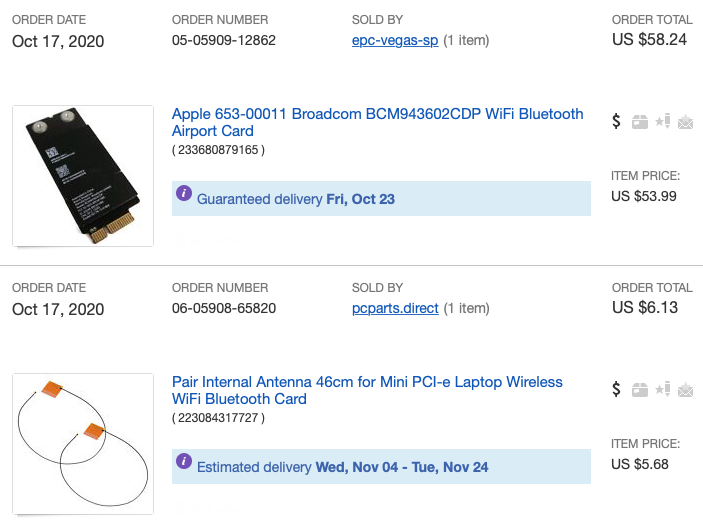Click the info icon beside Estimated delivery
703x525 pixels.
(x=184, y=461)
